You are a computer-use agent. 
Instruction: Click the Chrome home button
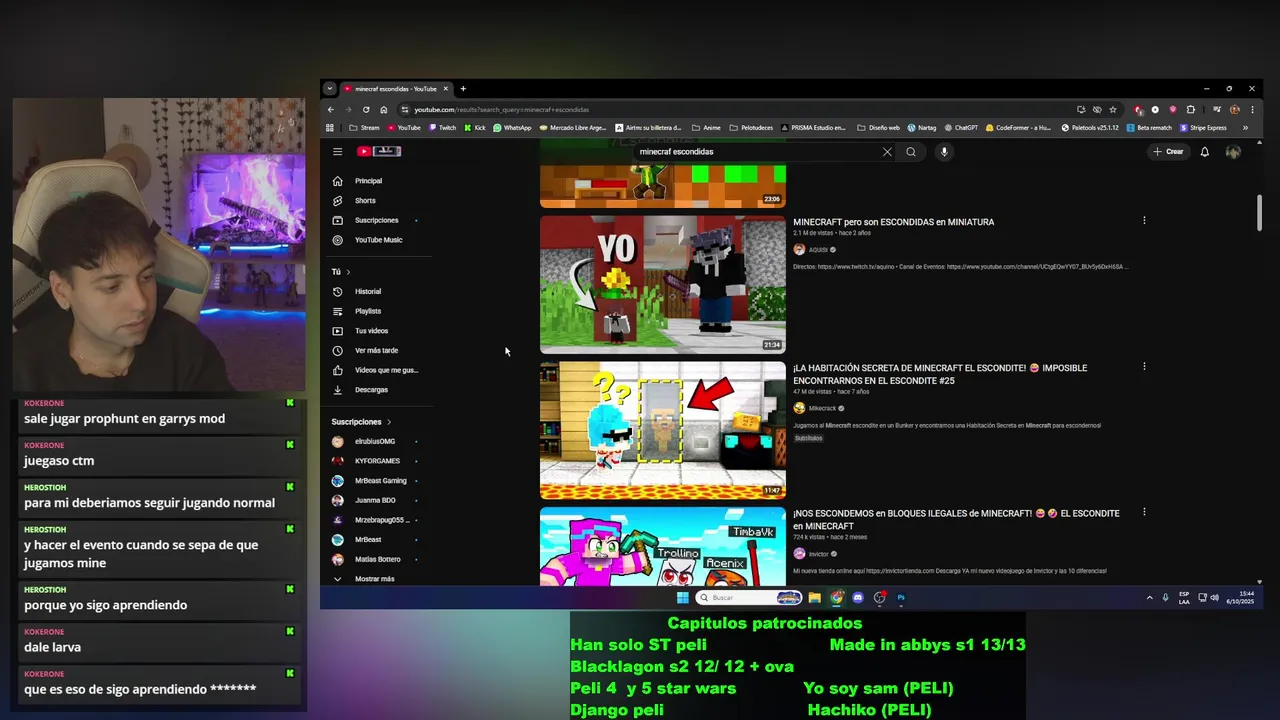[x=384, y=110]
